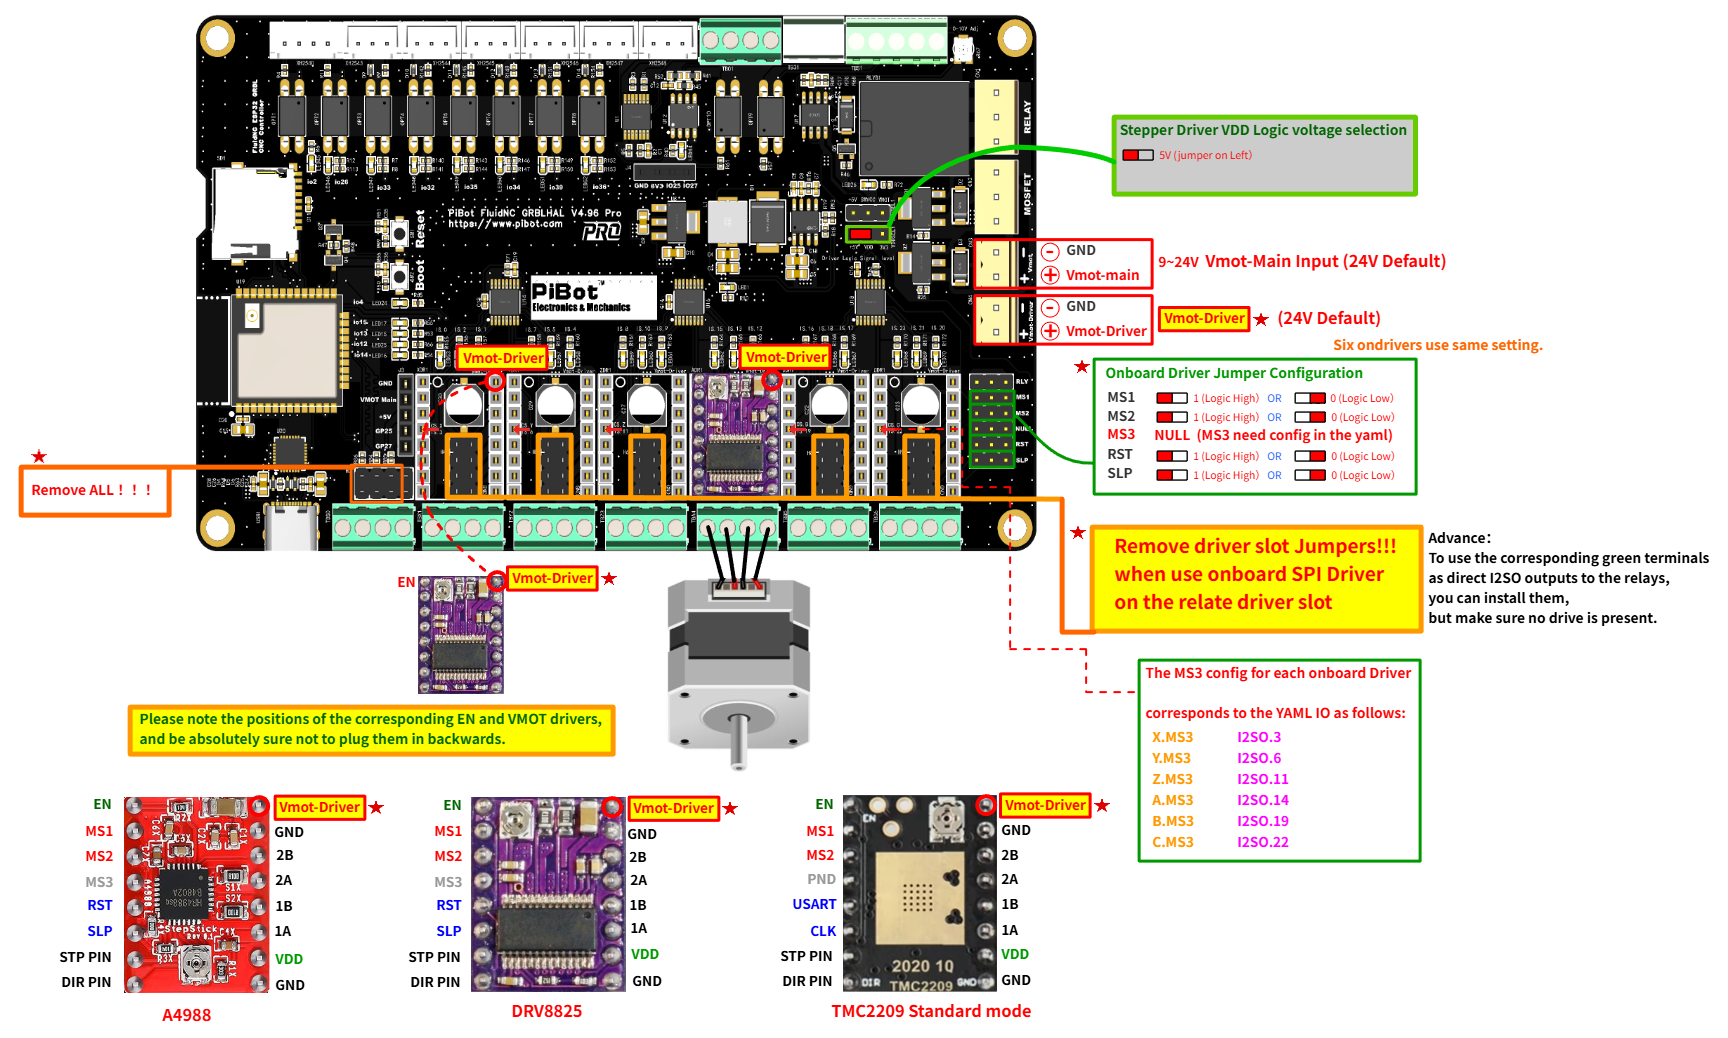Click the 'I2SO.3' value
Viewport: 1728px width, 1038px height.
[x=1259, y=737]
